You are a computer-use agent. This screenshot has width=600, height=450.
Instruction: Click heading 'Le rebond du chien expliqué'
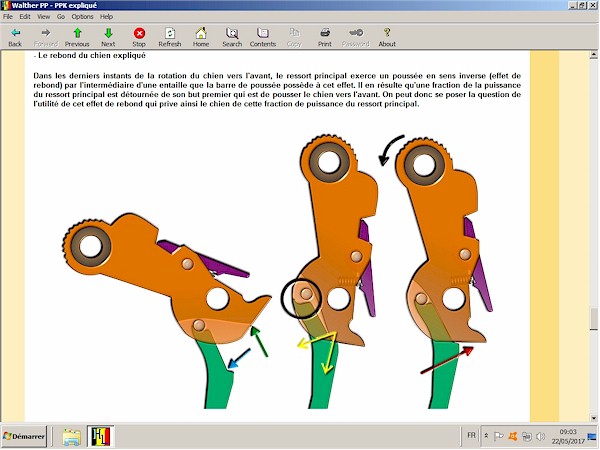click(90, 55)
